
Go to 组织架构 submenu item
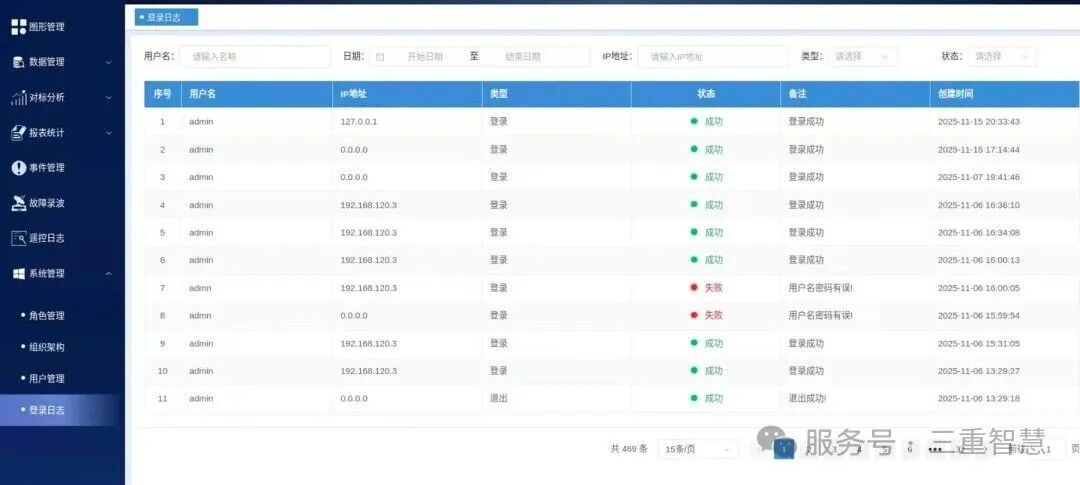(47, 347)
